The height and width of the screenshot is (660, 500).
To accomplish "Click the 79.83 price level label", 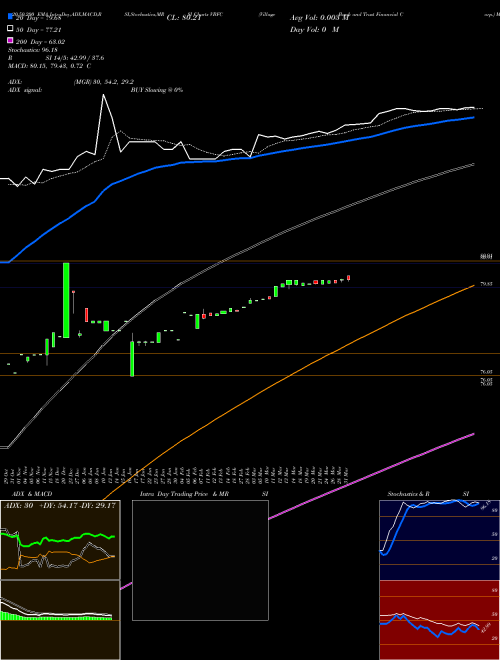I will pyautogui.click(x=486, y=284).
